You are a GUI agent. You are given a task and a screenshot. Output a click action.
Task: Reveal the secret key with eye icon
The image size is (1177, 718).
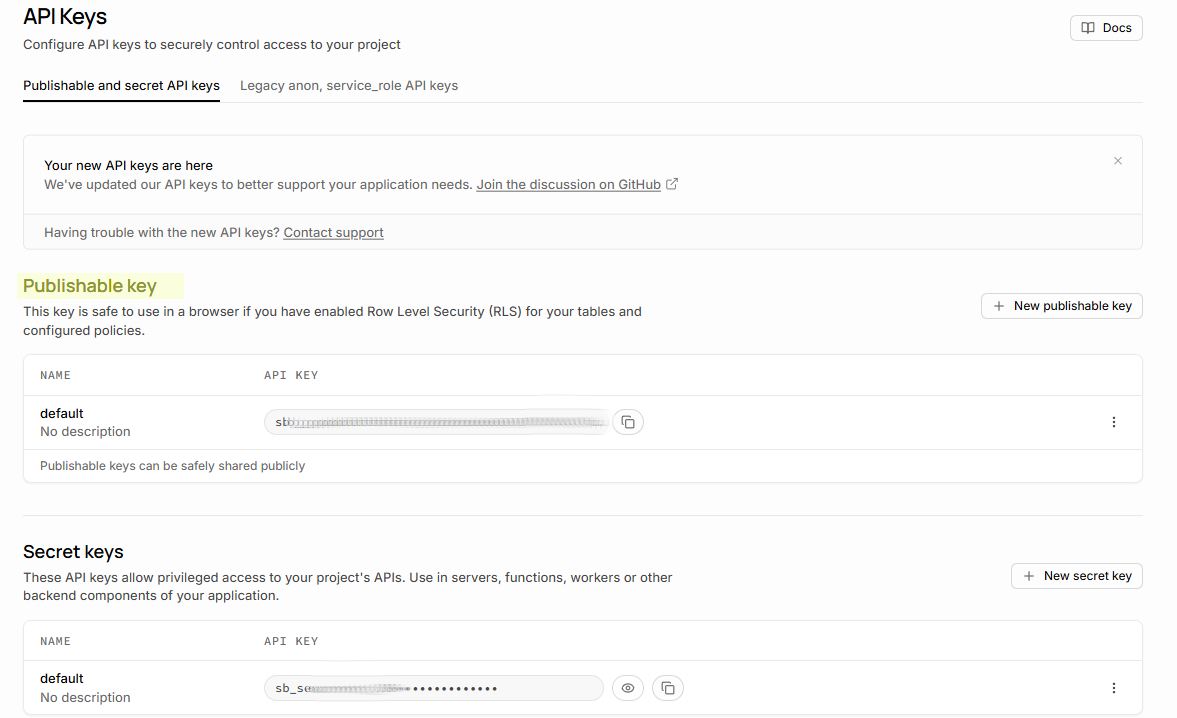click(628, 688)
